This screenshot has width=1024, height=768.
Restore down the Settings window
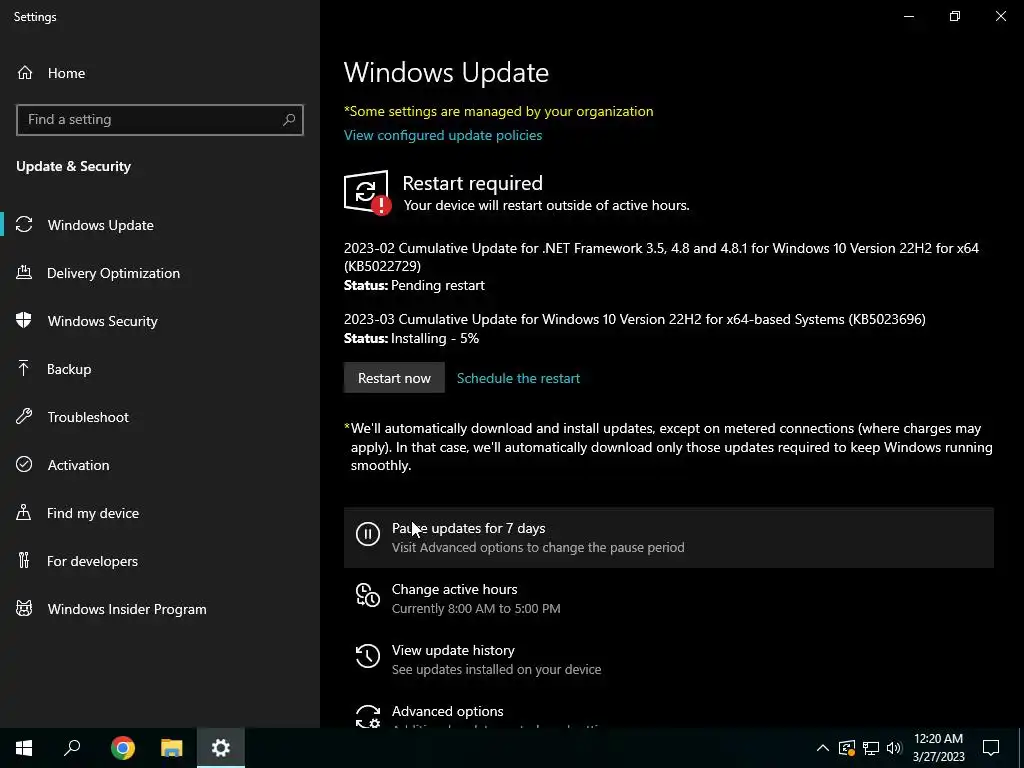point(955,16)
